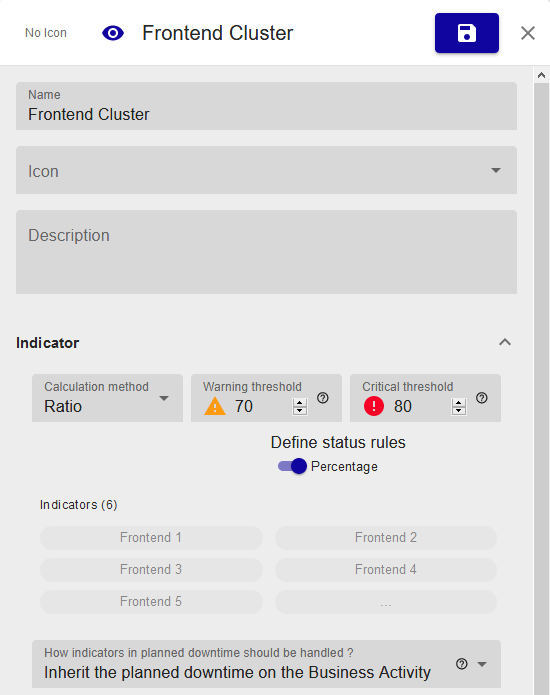
Task: Click the ellipsis chip for more indicators
Action: [x=386, y=602]
